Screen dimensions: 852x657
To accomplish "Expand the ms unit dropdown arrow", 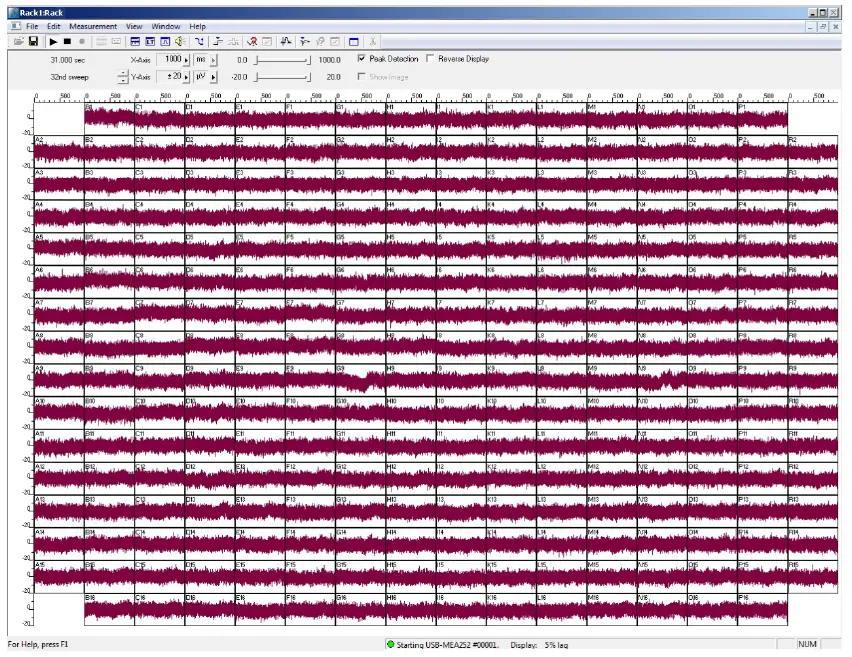I will 214,60.
